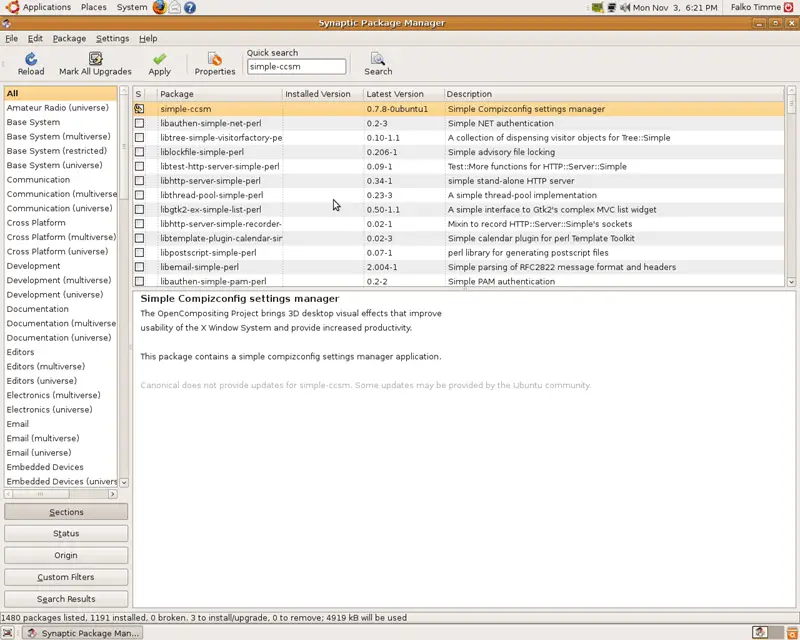Select the Base System section
This screenshot has width=800, height=640.
click(61, 122)
